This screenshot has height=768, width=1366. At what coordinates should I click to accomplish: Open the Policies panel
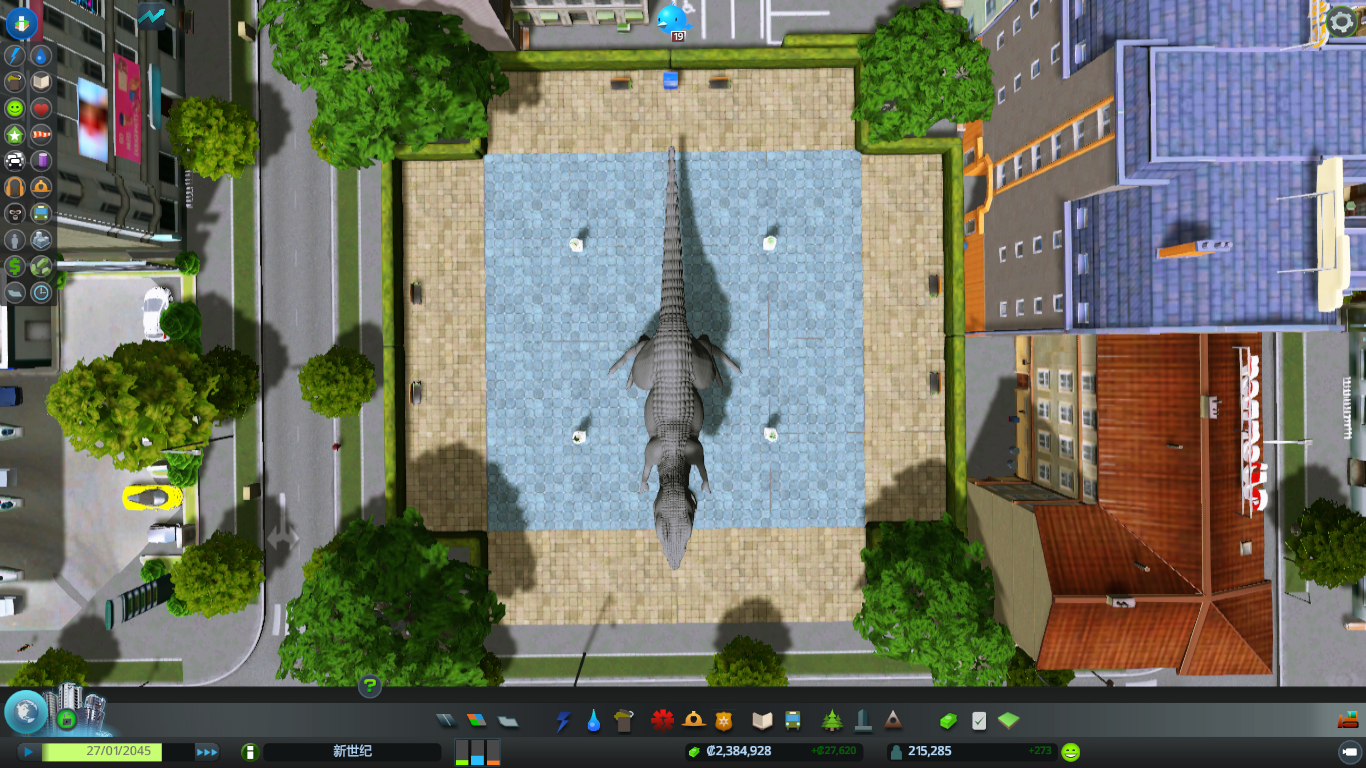(x=978, y=720)
